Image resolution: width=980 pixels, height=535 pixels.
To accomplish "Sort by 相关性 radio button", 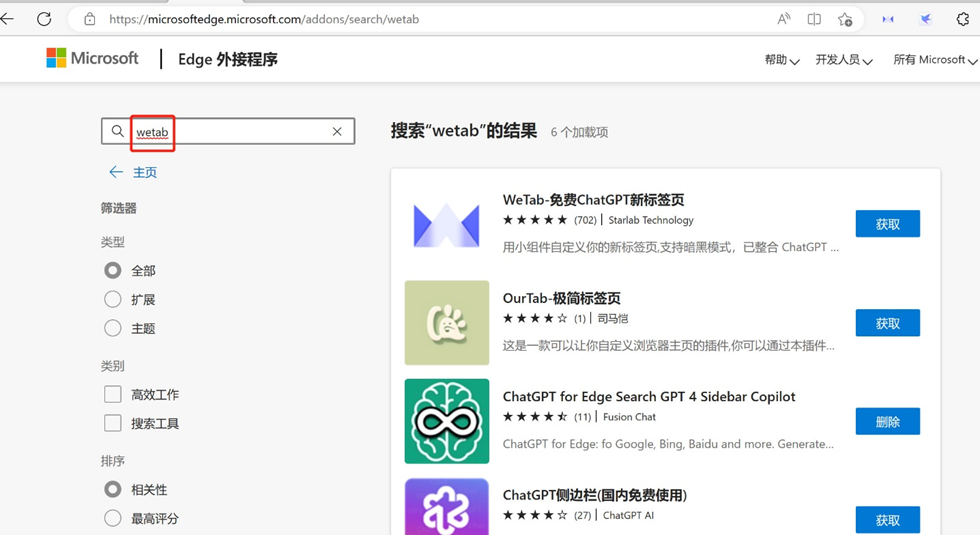I will point(112,489).
